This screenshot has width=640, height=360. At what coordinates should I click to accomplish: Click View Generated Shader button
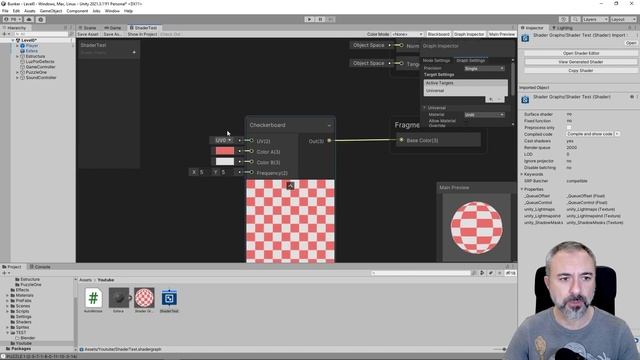tap(581, 62)
